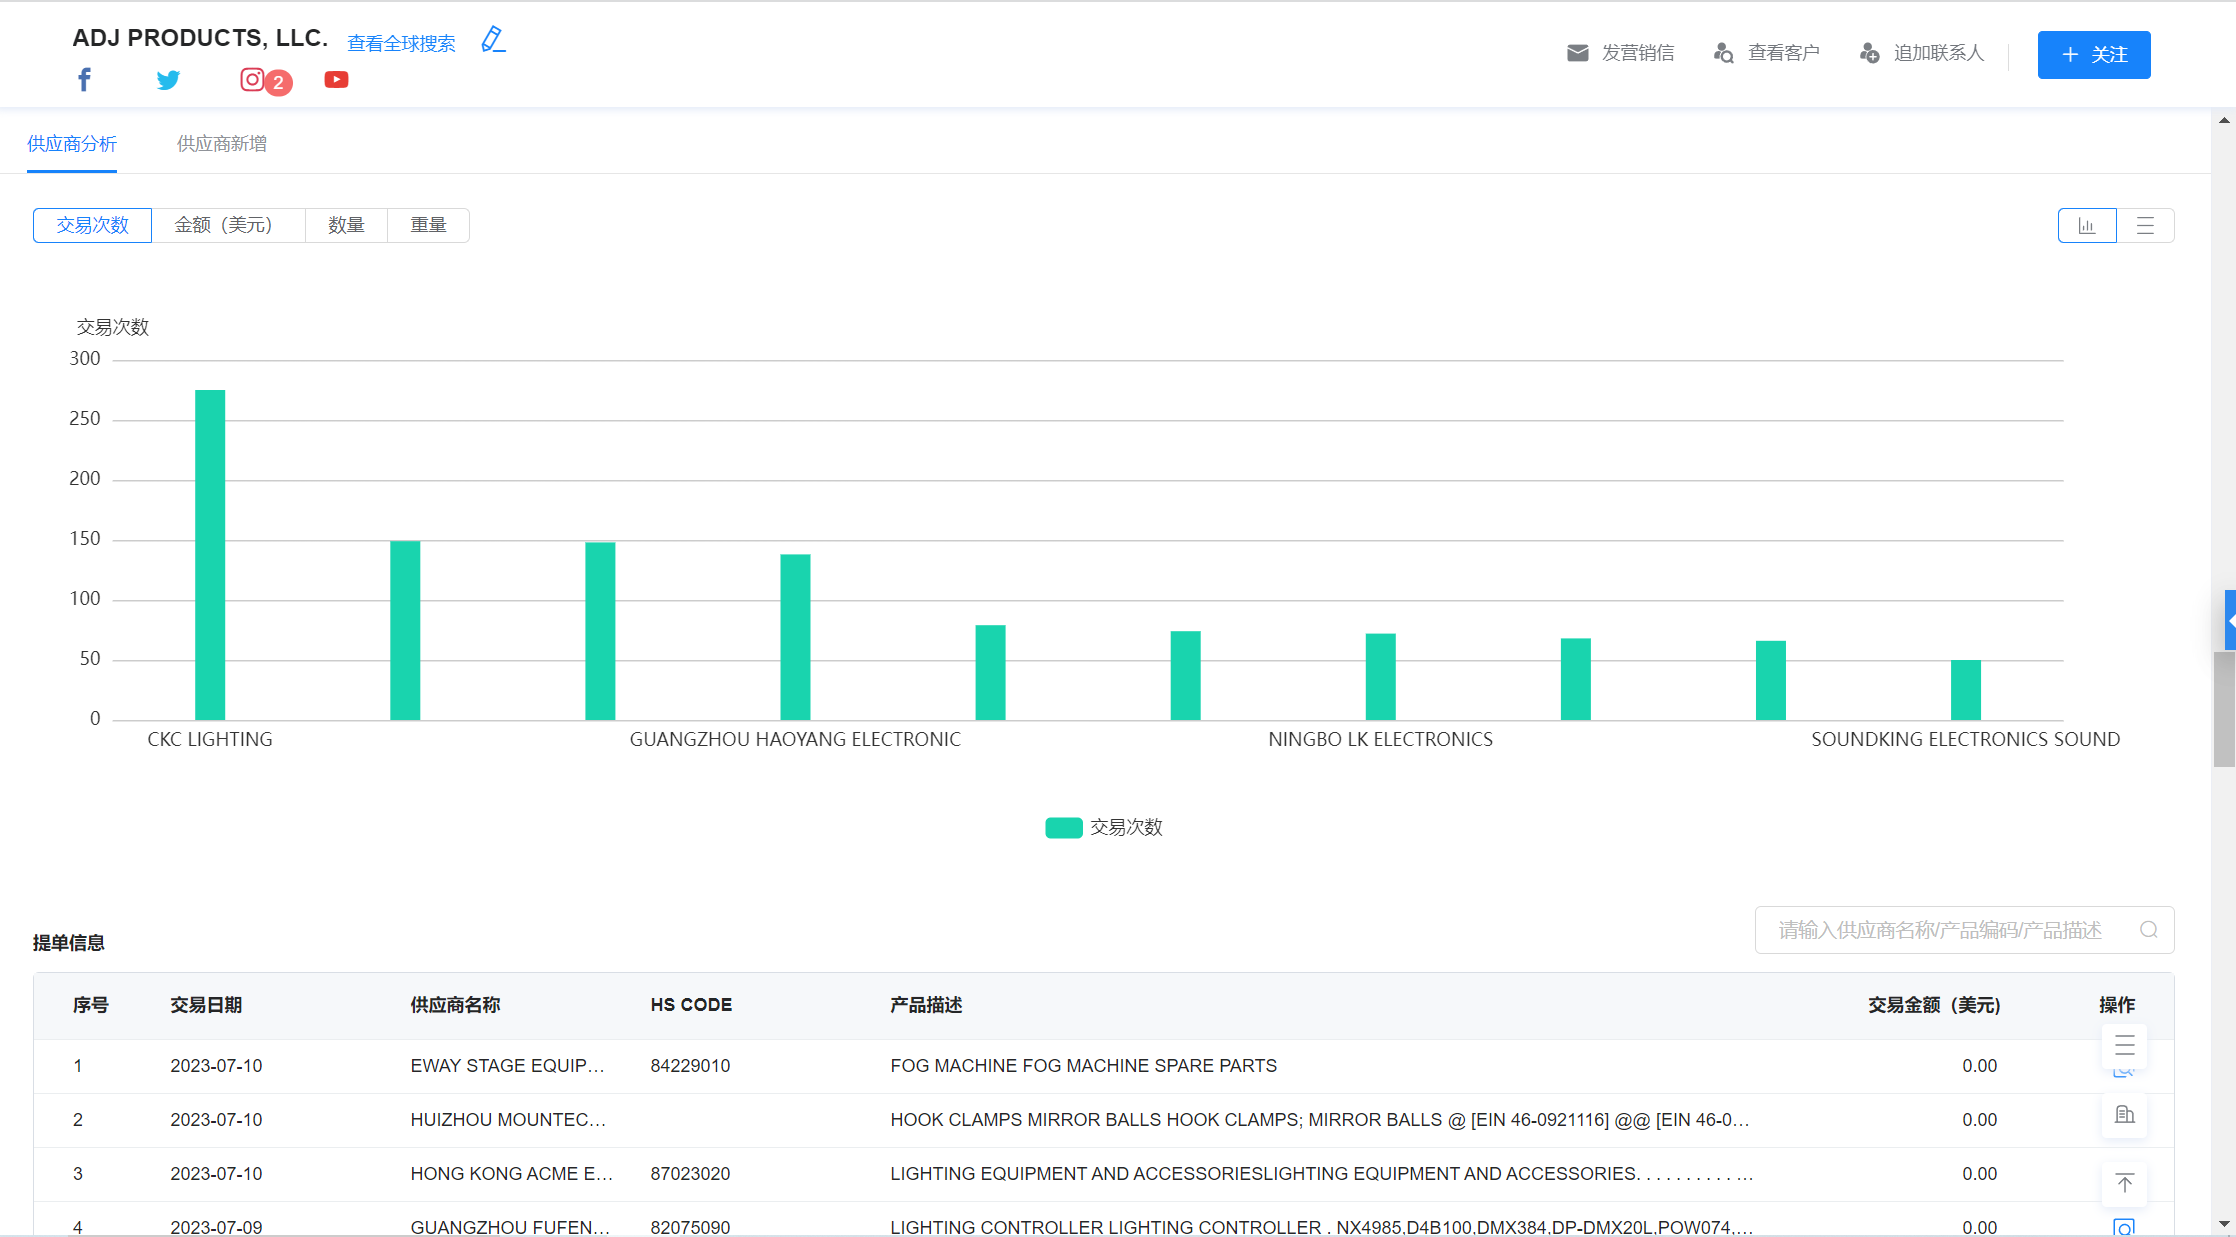Open the 查看全球搜索 link
The image size is (2236, 1237).
(401, 43)
